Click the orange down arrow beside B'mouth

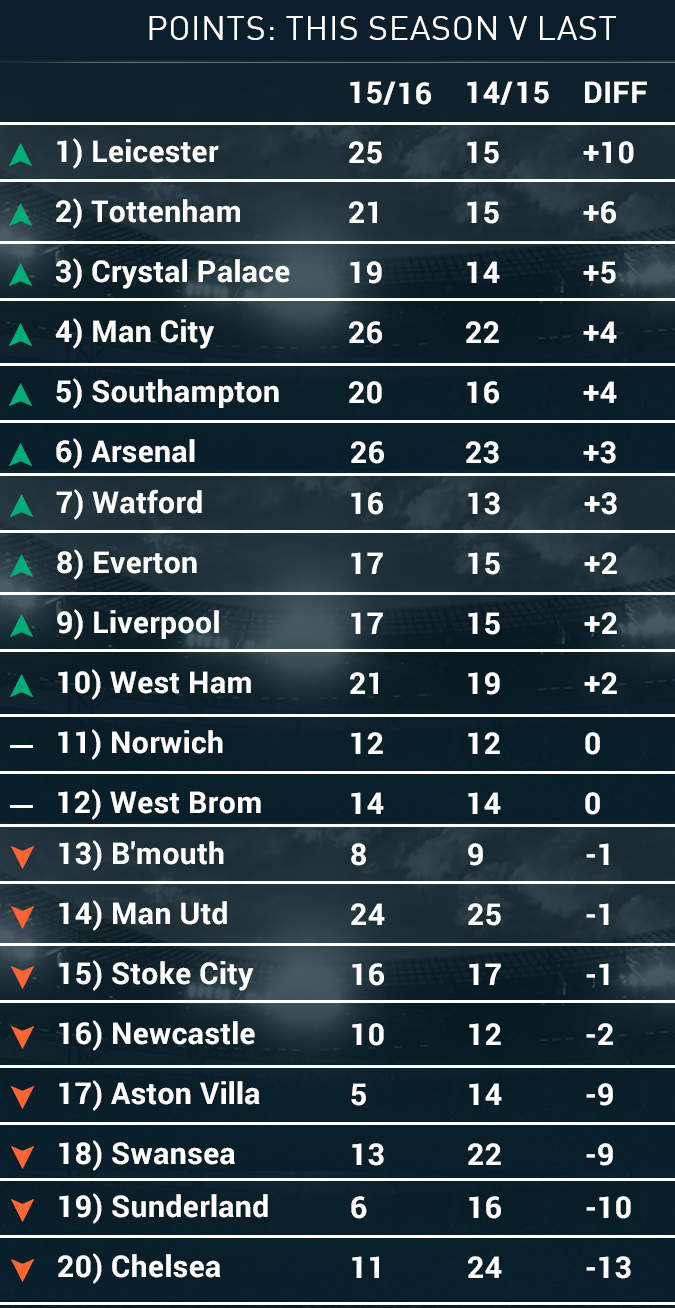click(x=21, y=857)
